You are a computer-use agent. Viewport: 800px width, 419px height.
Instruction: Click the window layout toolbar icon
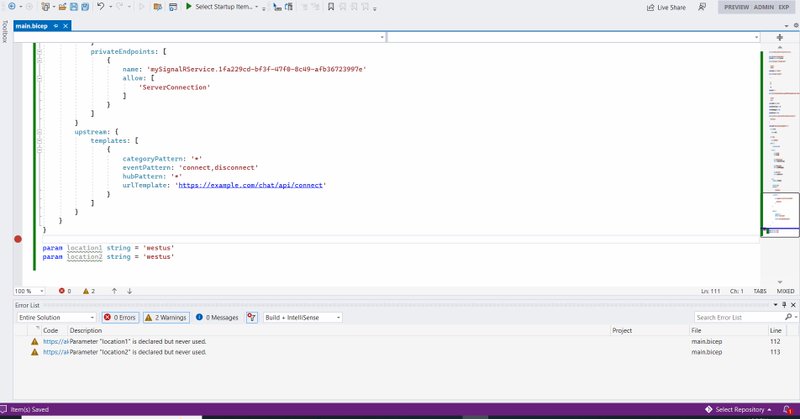pos(173,7)
